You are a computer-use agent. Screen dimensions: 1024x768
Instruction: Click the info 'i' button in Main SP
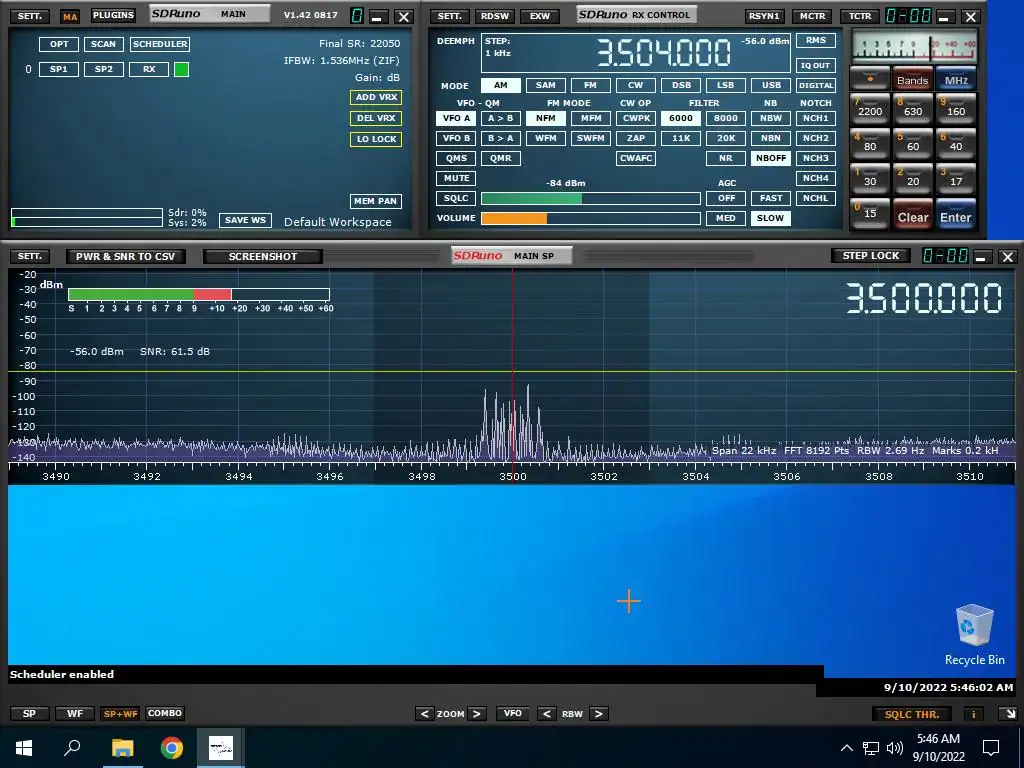pyautogui.click(x=974, y=714)
